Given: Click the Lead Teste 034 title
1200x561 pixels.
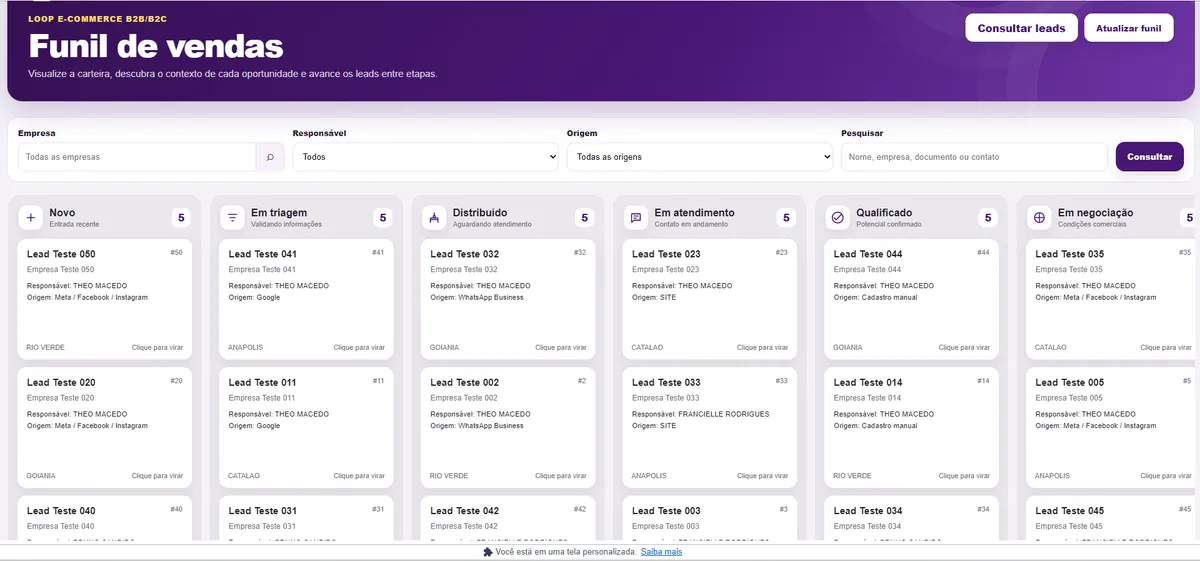Looking at the screenshot, I should coord(868,511).
